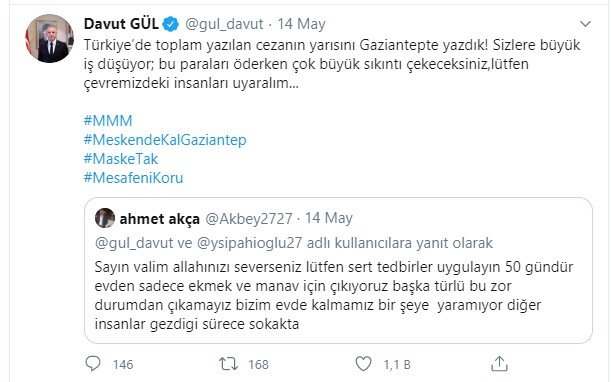611x382 pixels.
Task: Visit the @gul_davut handle in header
Action: (x=224, y=25)
